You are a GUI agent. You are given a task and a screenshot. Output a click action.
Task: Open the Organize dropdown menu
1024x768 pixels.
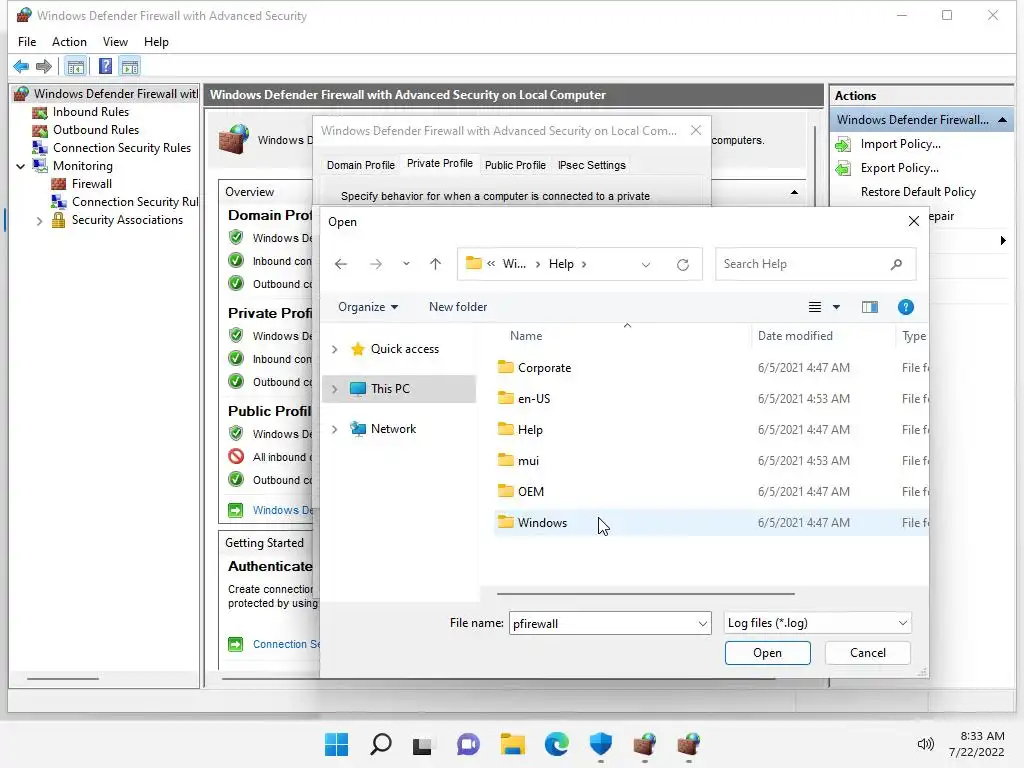[368, 307]
